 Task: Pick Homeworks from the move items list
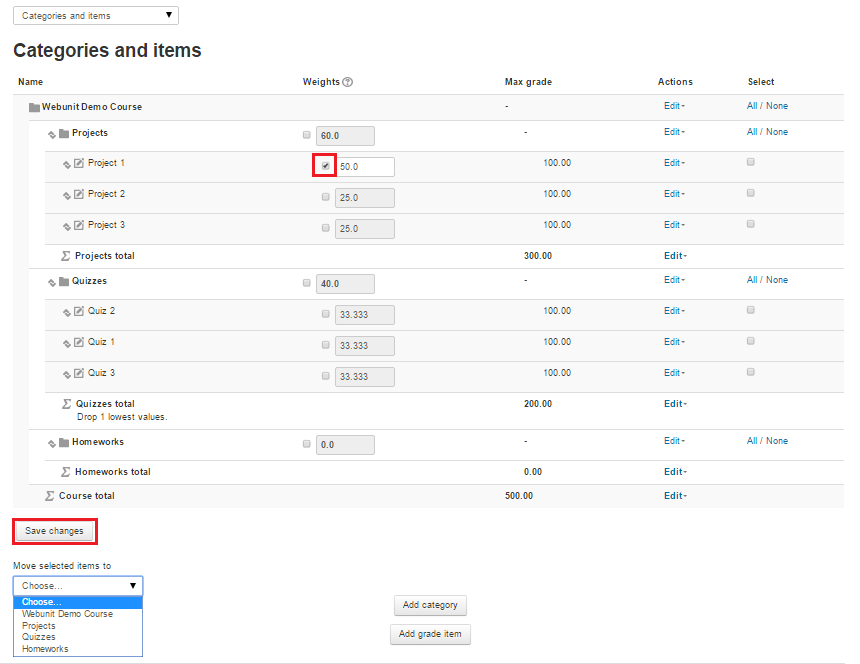45,649
